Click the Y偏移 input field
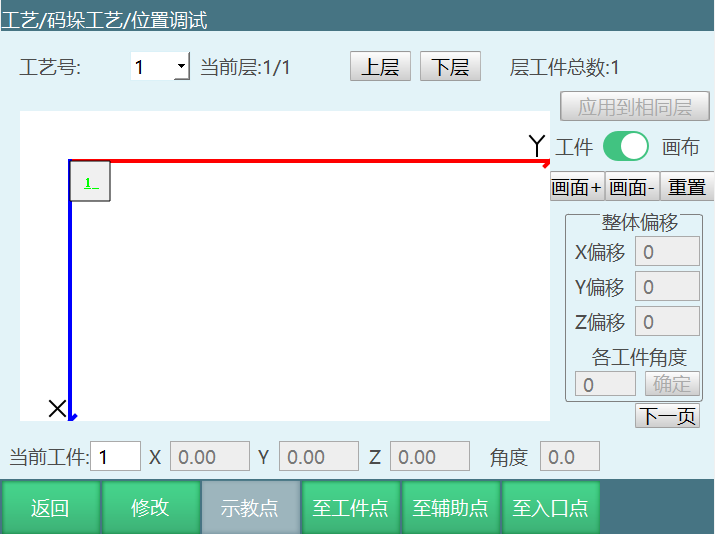Image resolution: width=715 pixels, height=534 pixels. (x=667, y=287)
